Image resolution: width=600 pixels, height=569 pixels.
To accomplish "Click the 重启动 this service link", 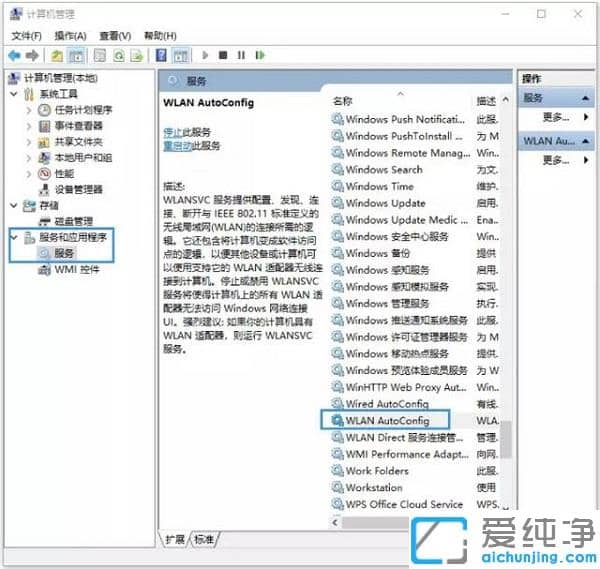I will [178, 146].
